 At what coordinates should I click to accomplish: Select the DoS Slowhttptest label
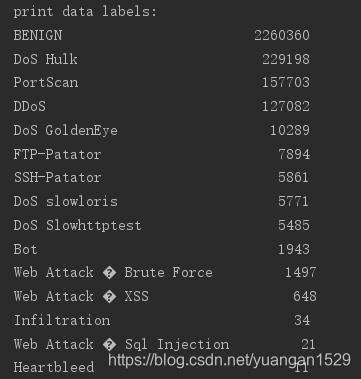[x=78, y=225]
